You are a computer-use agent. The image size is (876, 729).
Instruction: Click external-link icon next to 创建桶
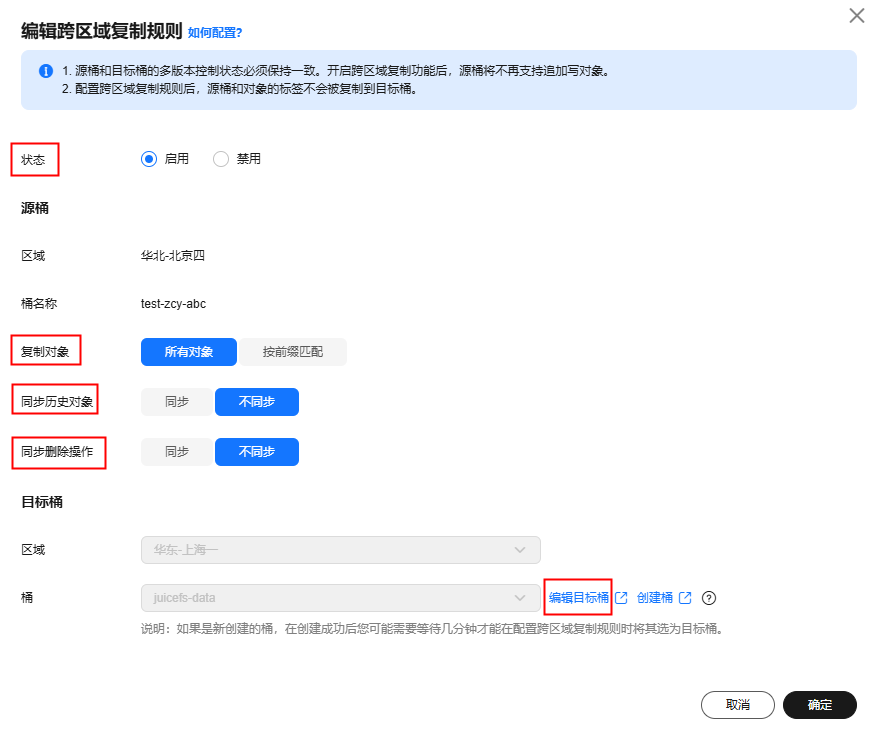tap(685, 598)
